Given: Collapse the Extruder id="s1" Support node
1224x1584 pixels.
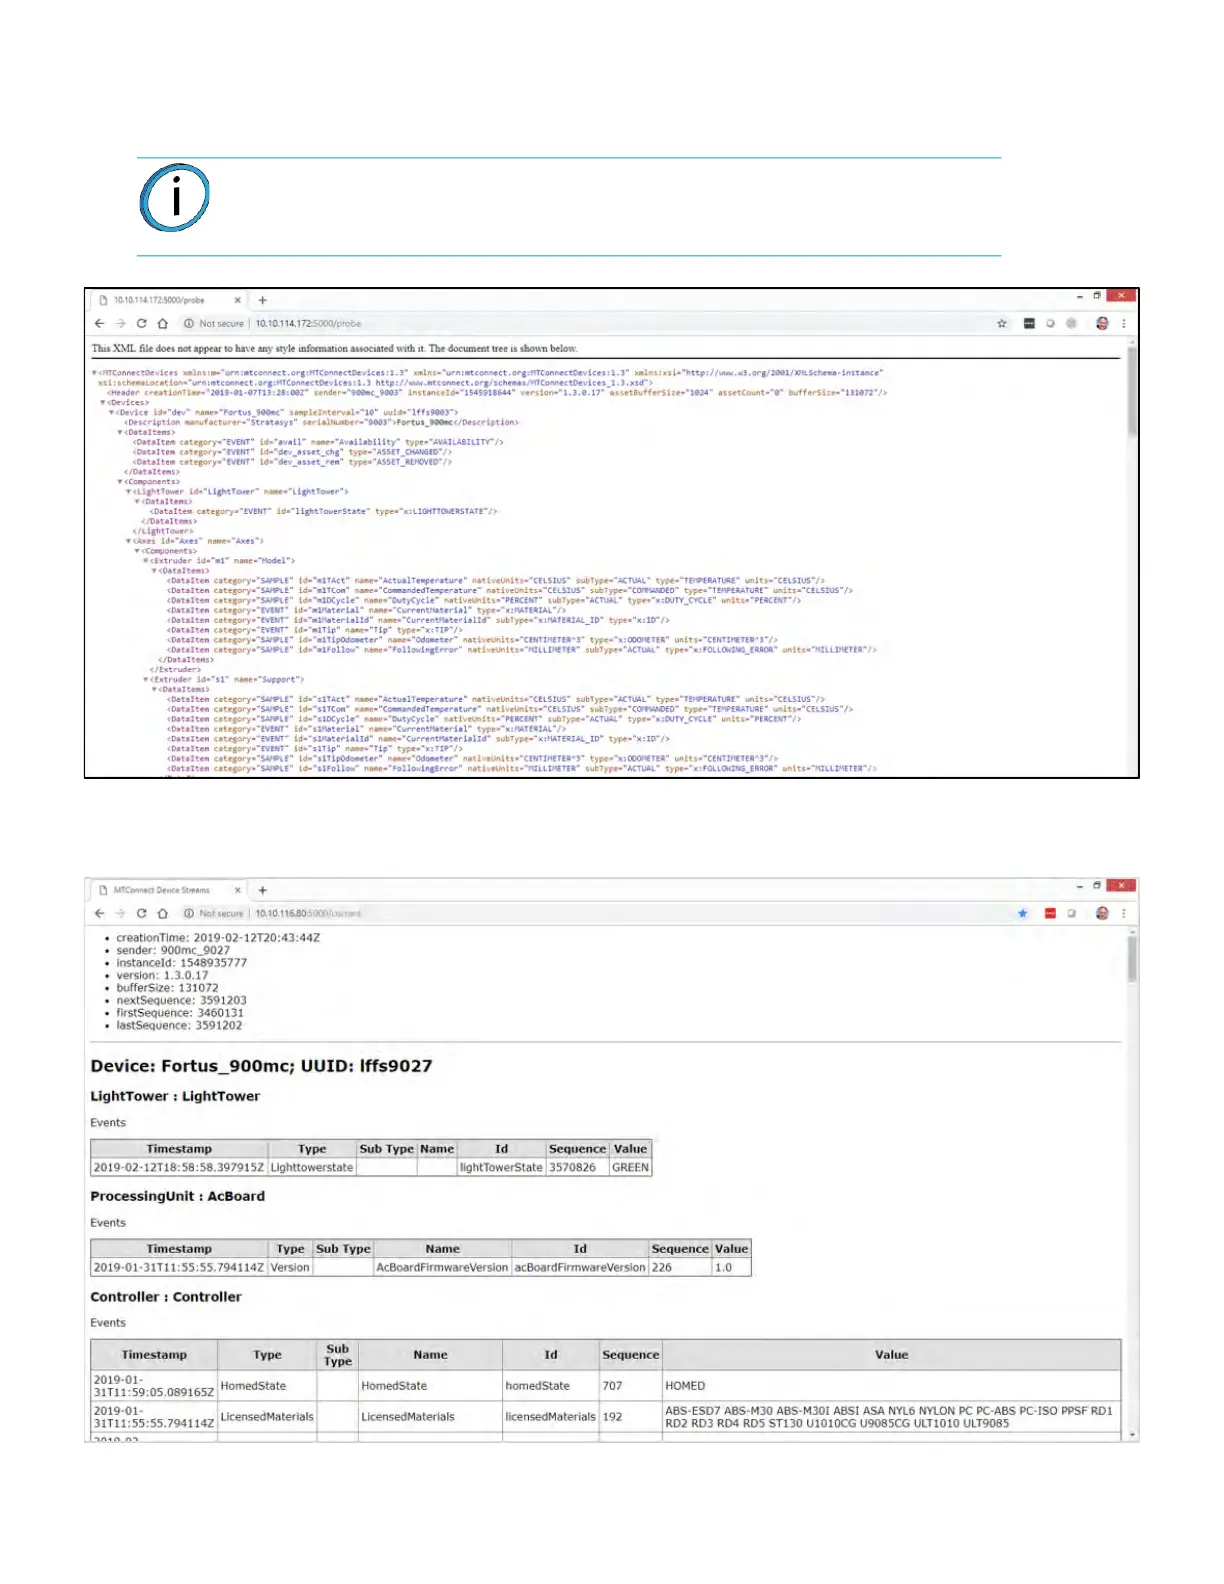Looking at the screenshot, I should pyautogui.click(x=146, y=680).
